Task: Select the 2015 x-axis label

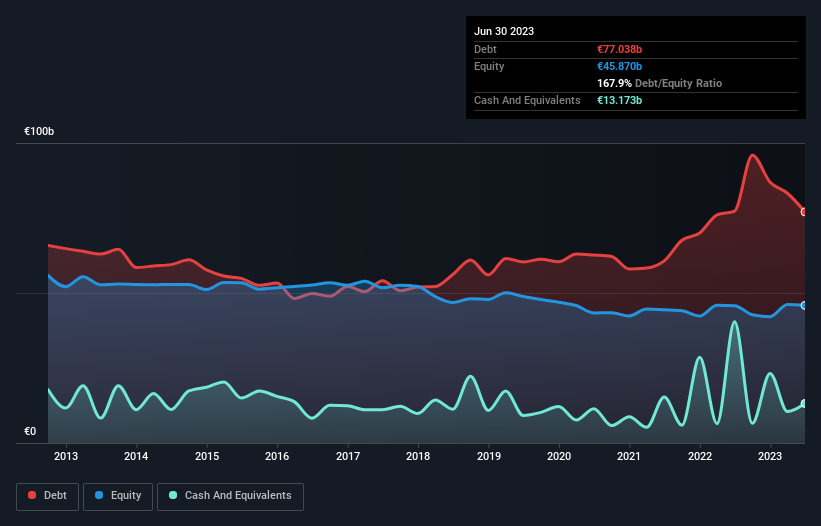Action: click(x=207, y=456)
